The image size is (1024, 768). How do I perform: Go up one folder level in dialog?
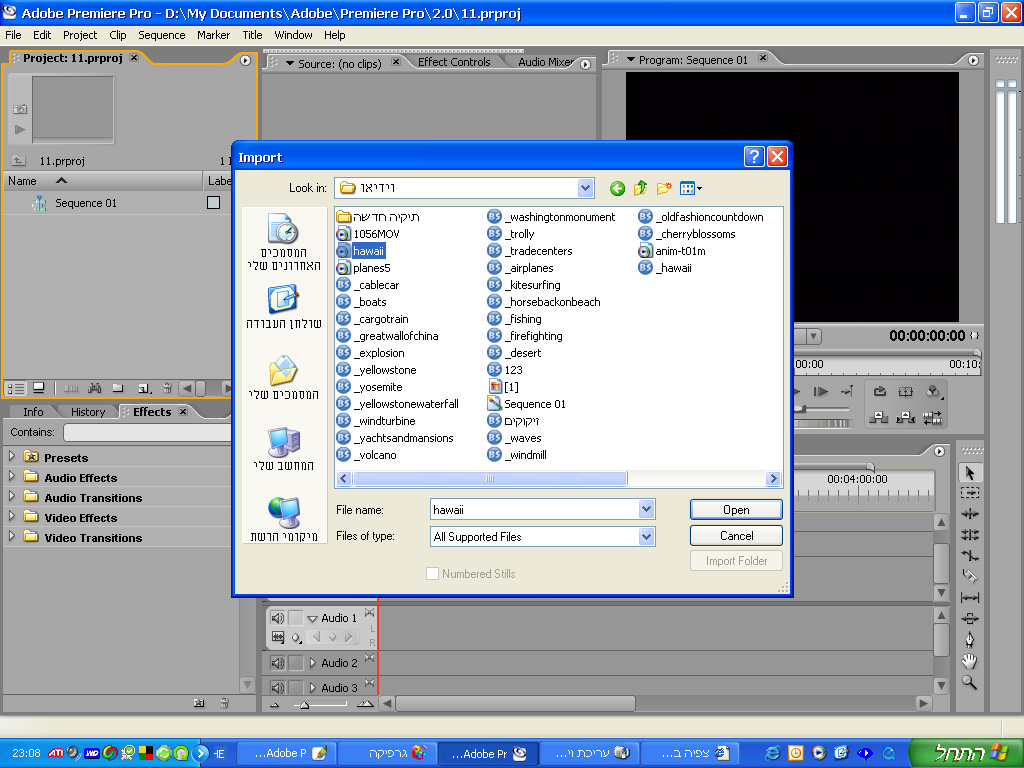(640, 188)
